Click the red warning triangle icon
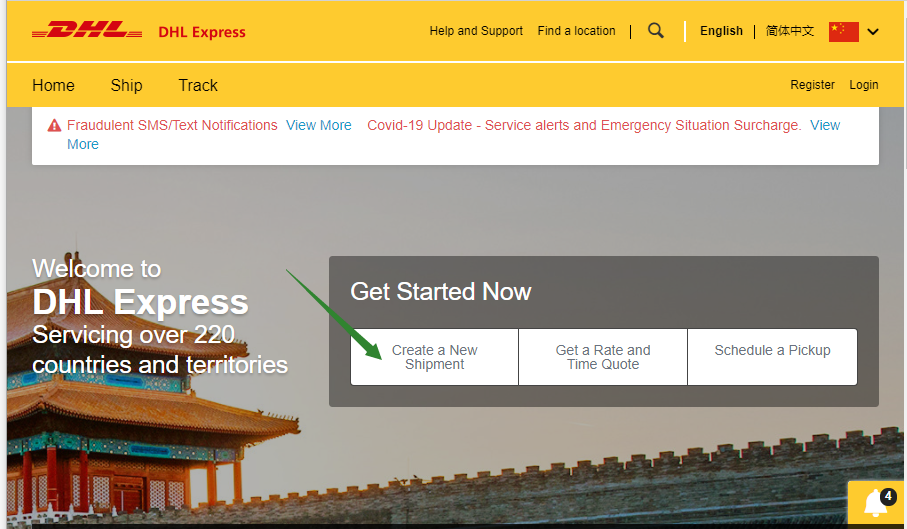This screenshot has height=529, width=907. [54, 125]
